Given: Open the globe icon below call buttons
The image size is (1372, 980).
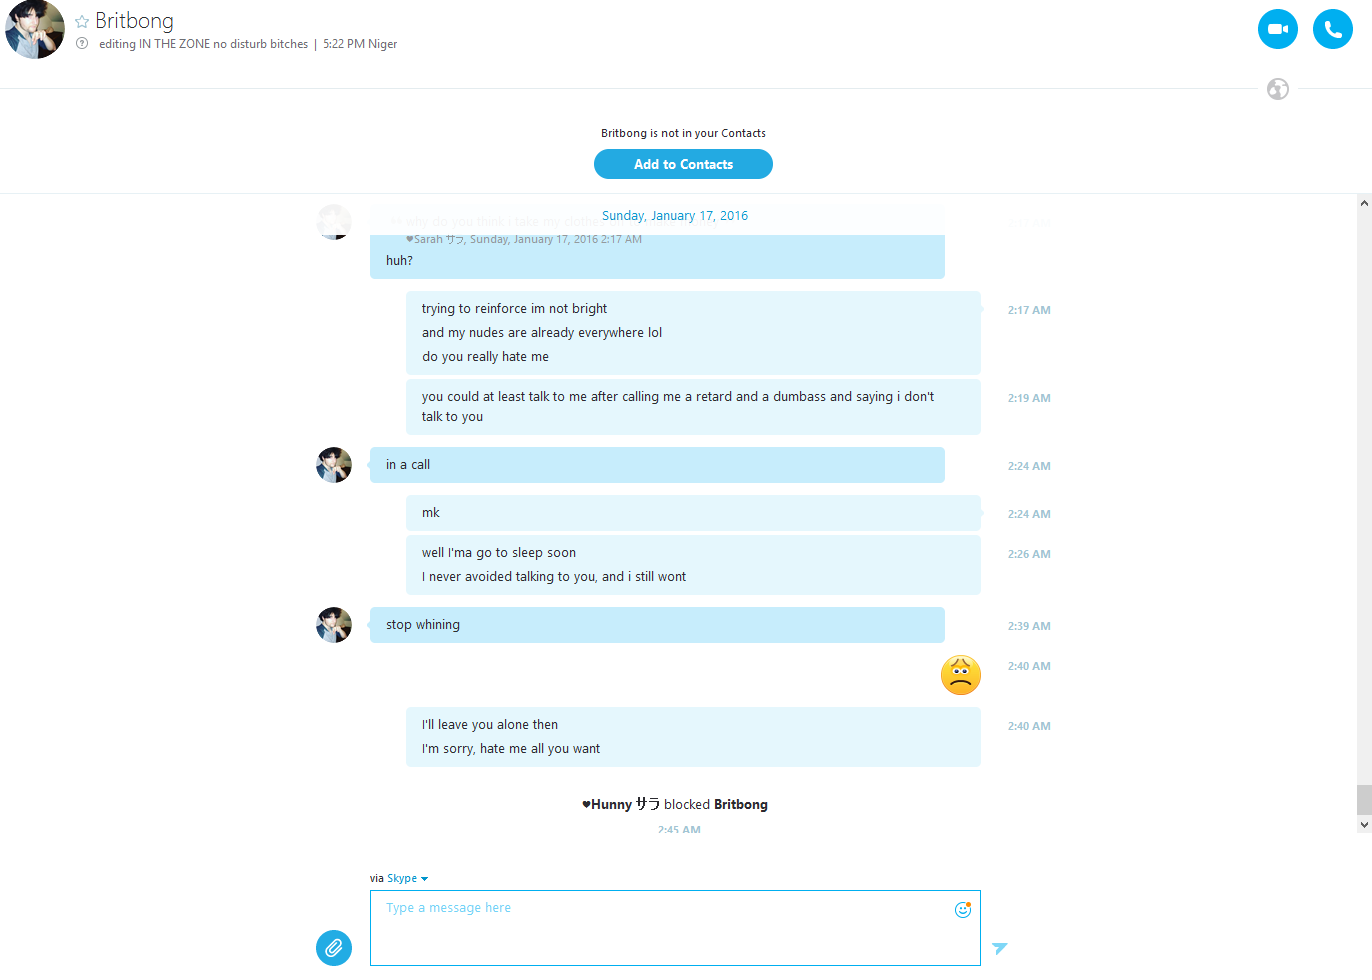Looking at the screenshot, I should point(1277,89).
